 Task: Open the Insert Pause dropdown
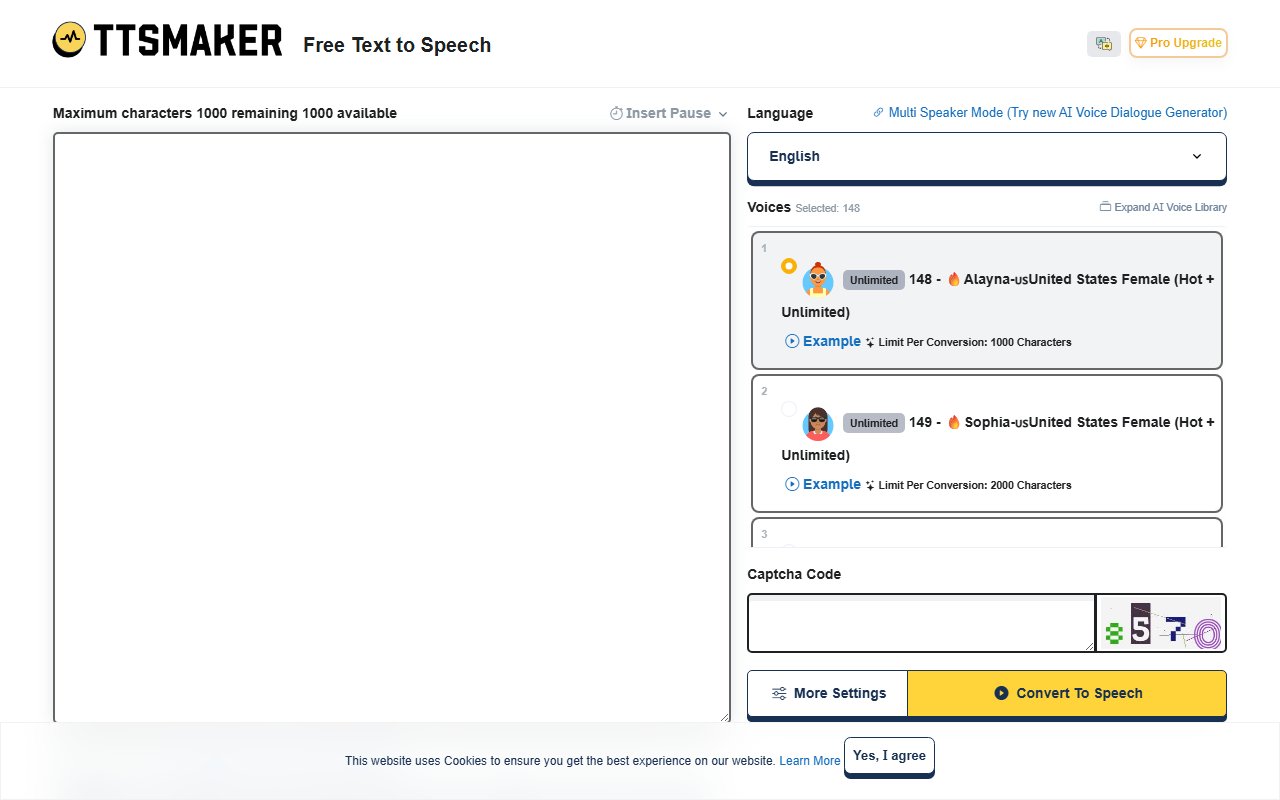tap(669, 113)
